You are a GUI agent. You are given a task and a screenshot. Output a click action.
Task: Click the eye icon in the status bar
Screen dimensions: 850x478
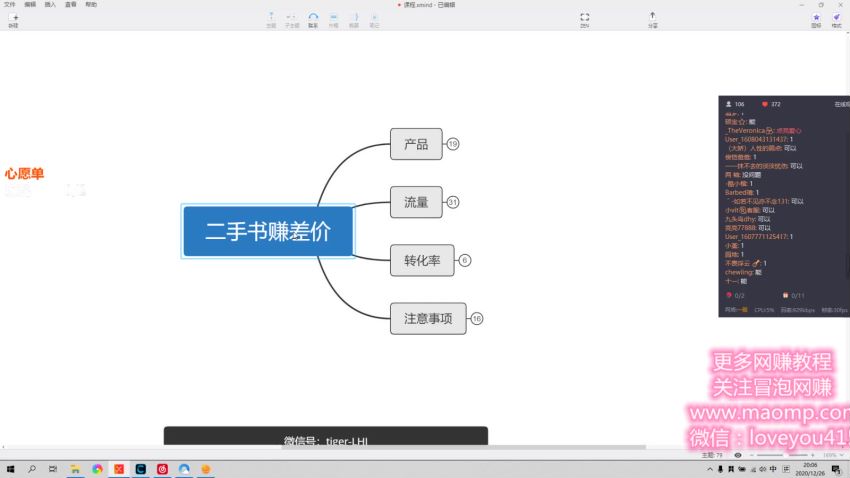point(738,455)
